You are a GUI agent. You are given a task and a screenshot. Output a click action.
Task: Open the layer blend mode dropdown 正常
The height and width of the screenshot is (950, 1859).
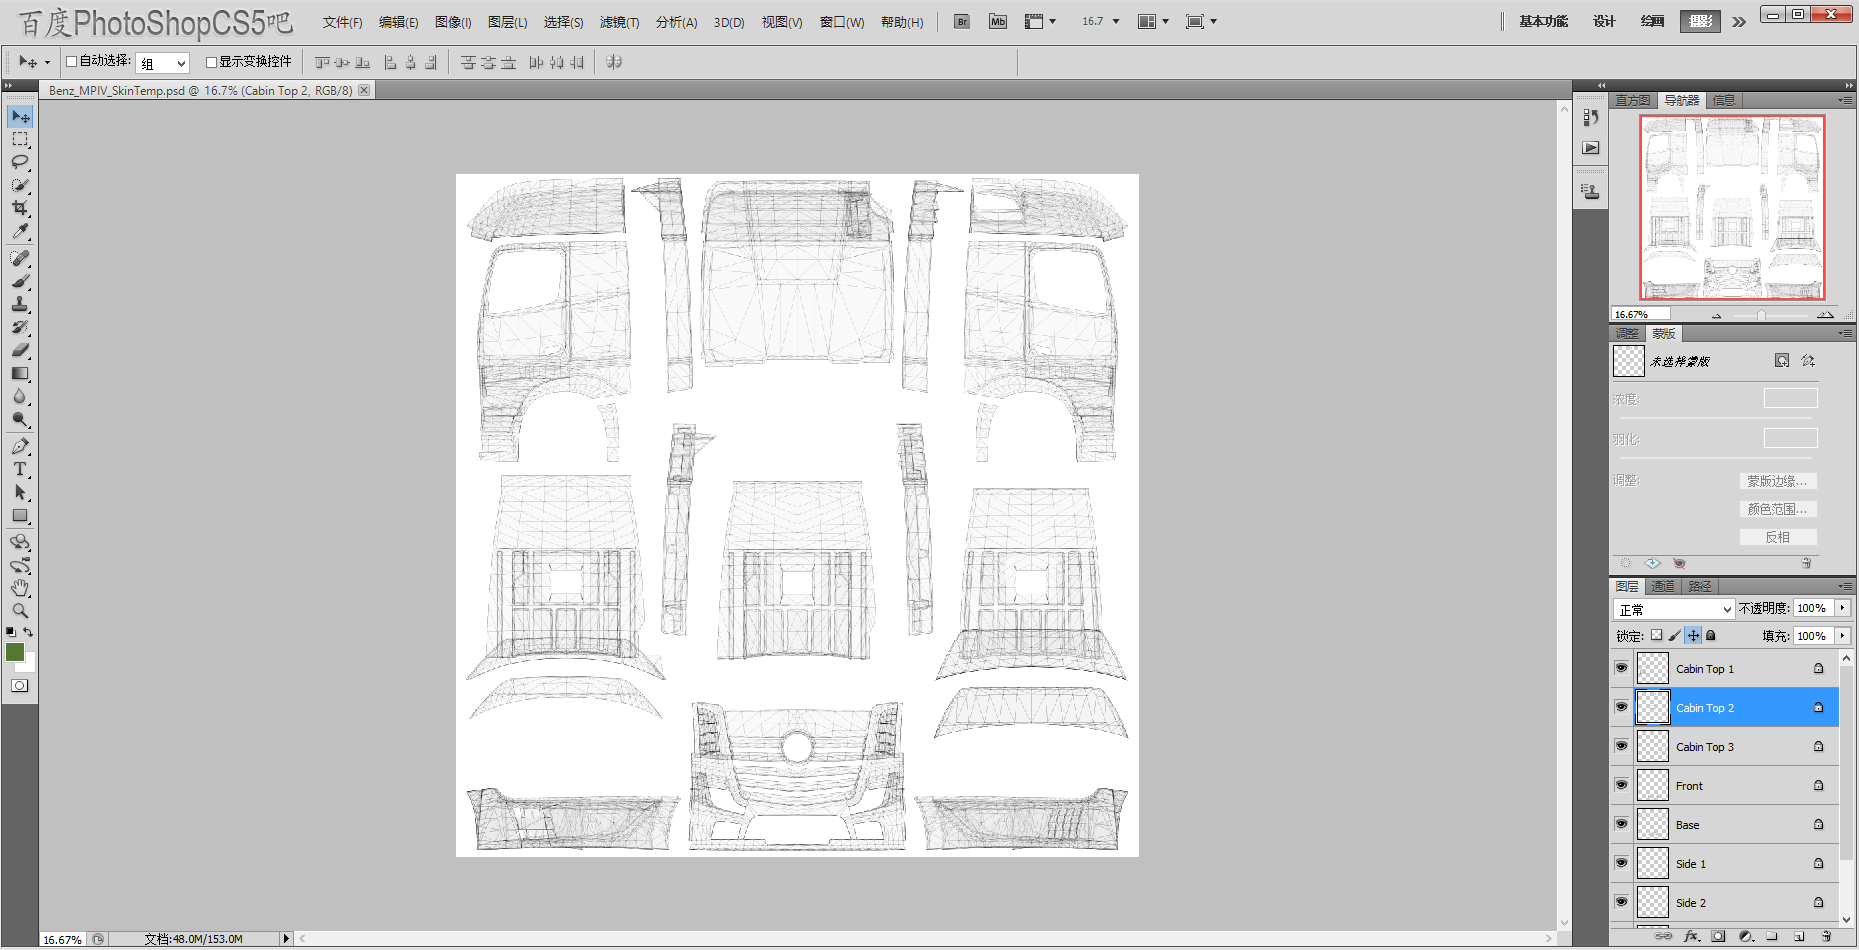pyautogui.click(x=1673, y=609)
